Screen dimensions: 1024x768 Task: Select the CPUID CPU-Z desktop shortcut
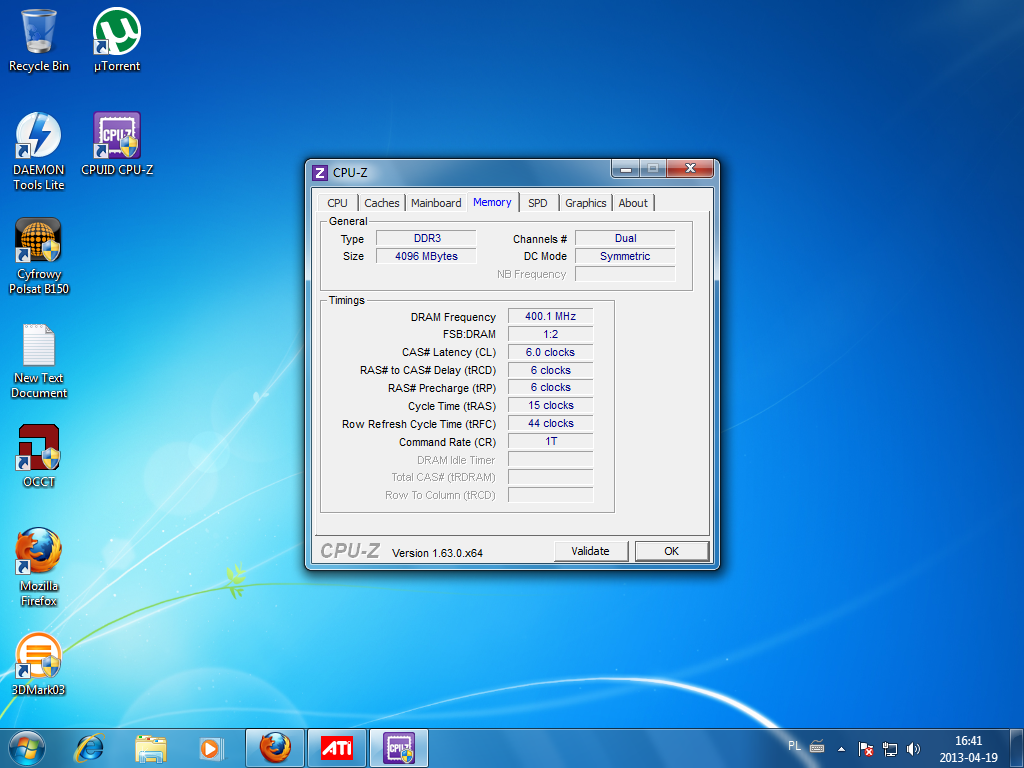117,137
